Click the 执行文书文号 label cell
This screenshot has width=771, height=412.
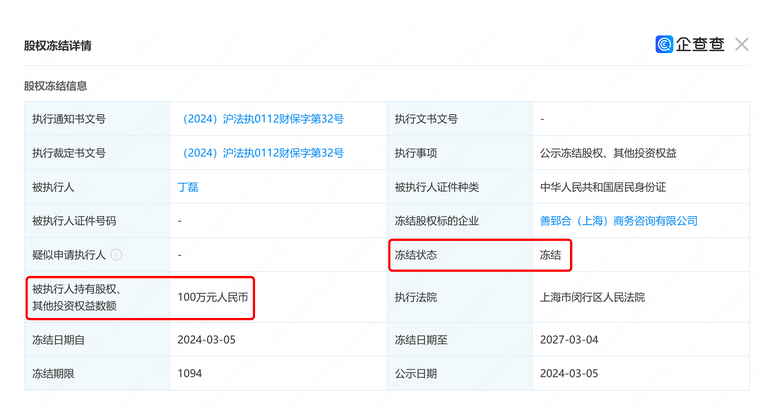[x=426, y=119]
